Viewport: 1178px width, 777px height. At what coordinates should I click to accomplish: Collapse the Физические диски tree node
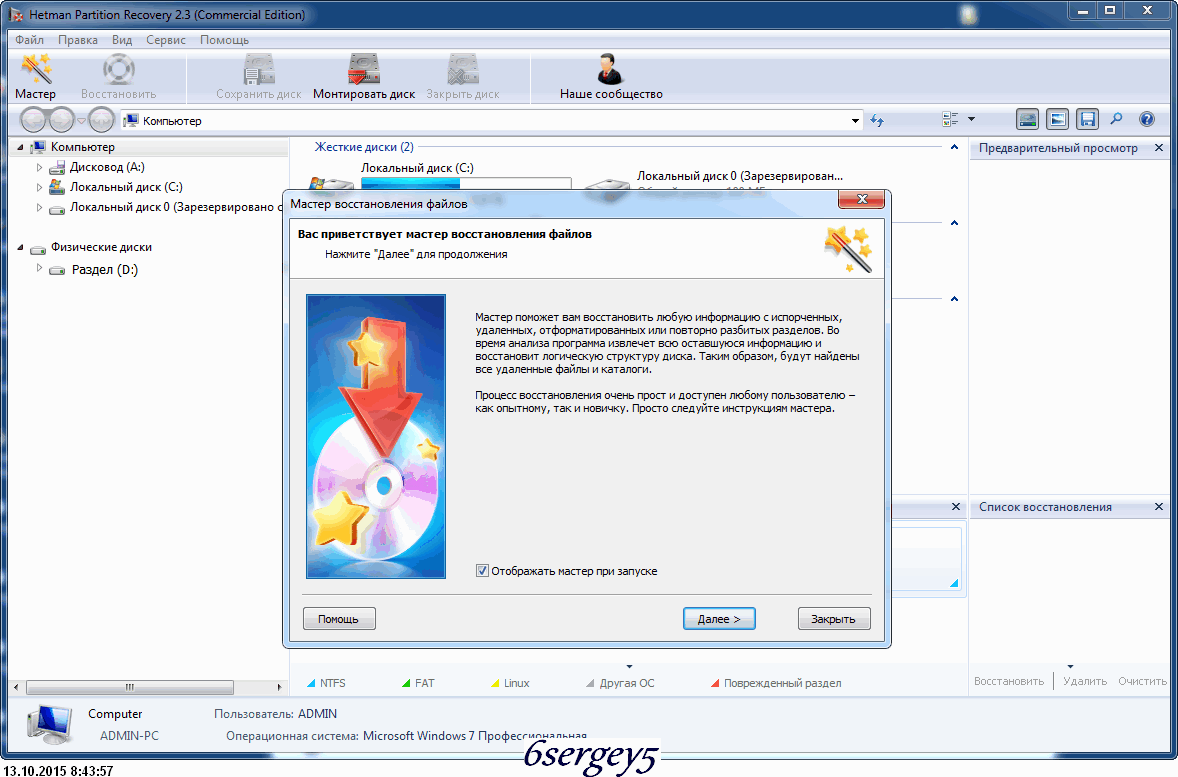coord(20,247)
